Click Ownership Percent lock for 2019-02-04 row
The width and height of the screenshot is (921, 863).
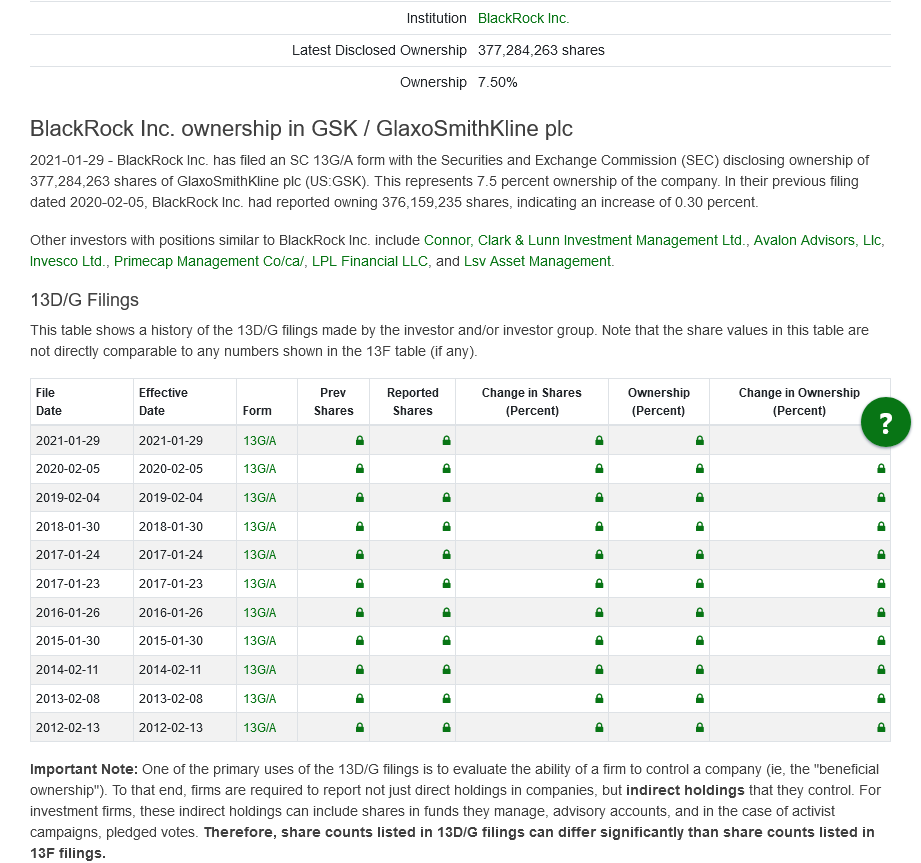tap(700, 497)
